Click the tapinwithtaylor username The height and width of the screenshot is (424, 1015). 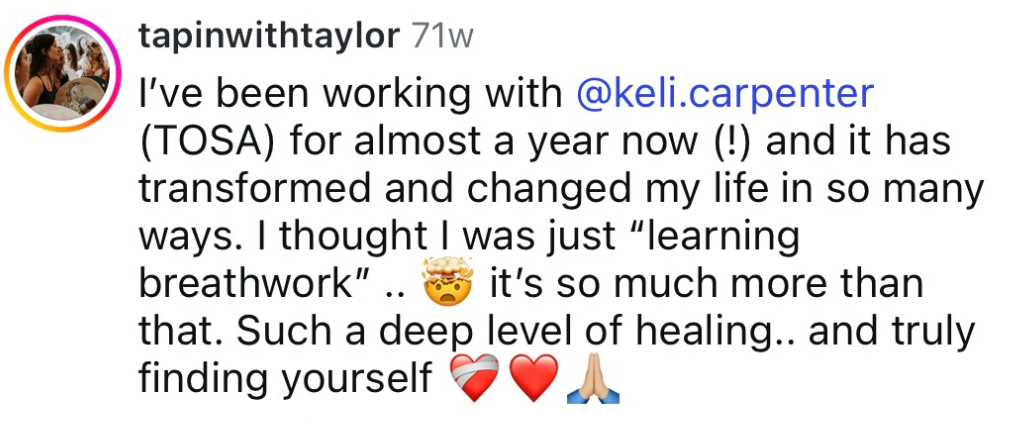tap(269, 37)
